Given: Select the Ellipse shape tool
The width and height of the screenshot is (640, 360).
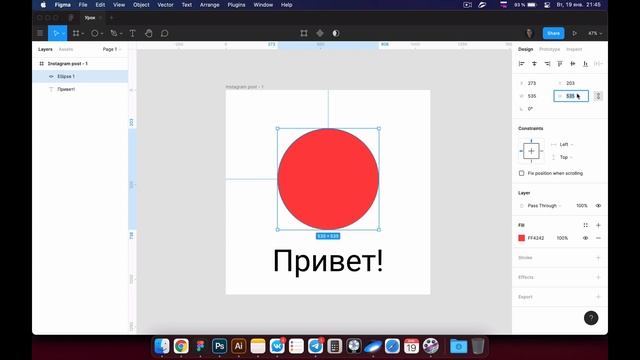Looking at the screenshot, I should coord(95,33).
